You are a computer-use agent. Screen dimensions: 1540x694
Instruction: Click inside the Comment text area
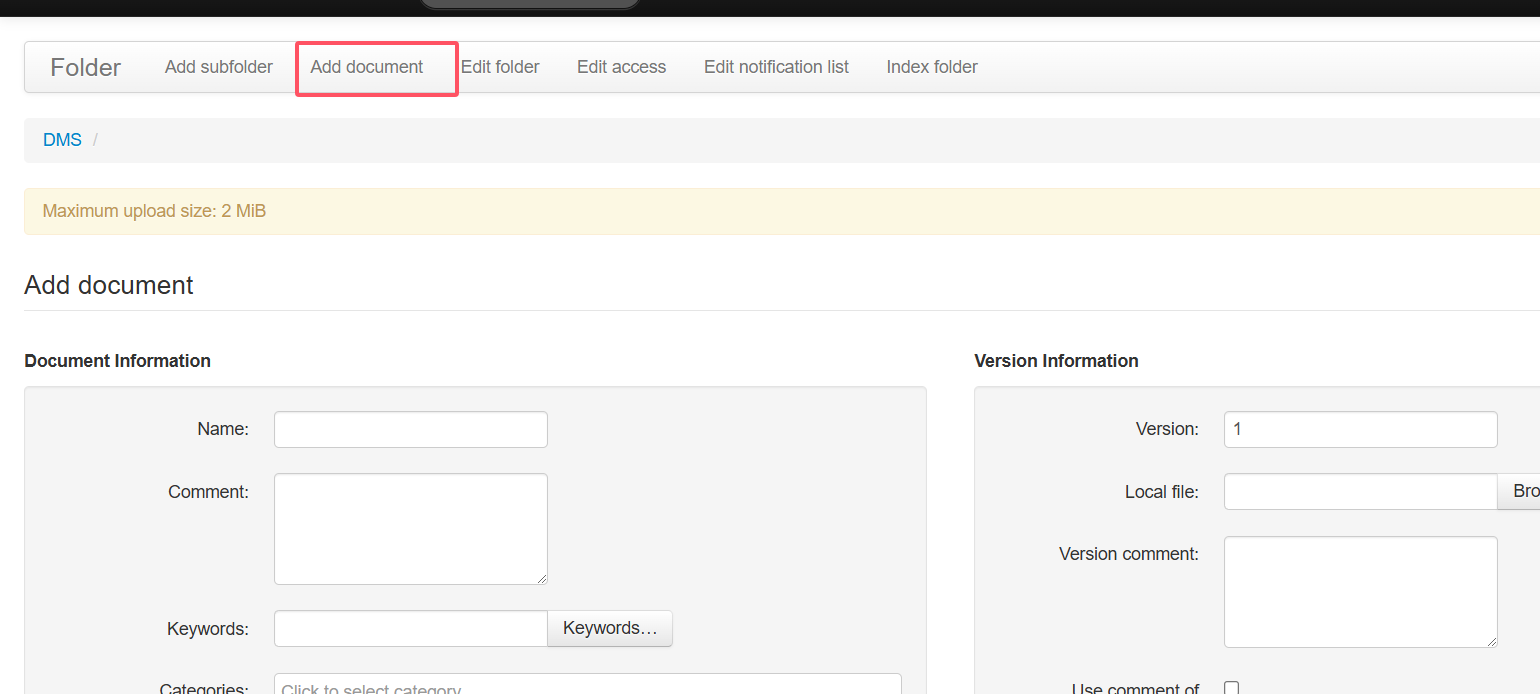click(410, 528)
